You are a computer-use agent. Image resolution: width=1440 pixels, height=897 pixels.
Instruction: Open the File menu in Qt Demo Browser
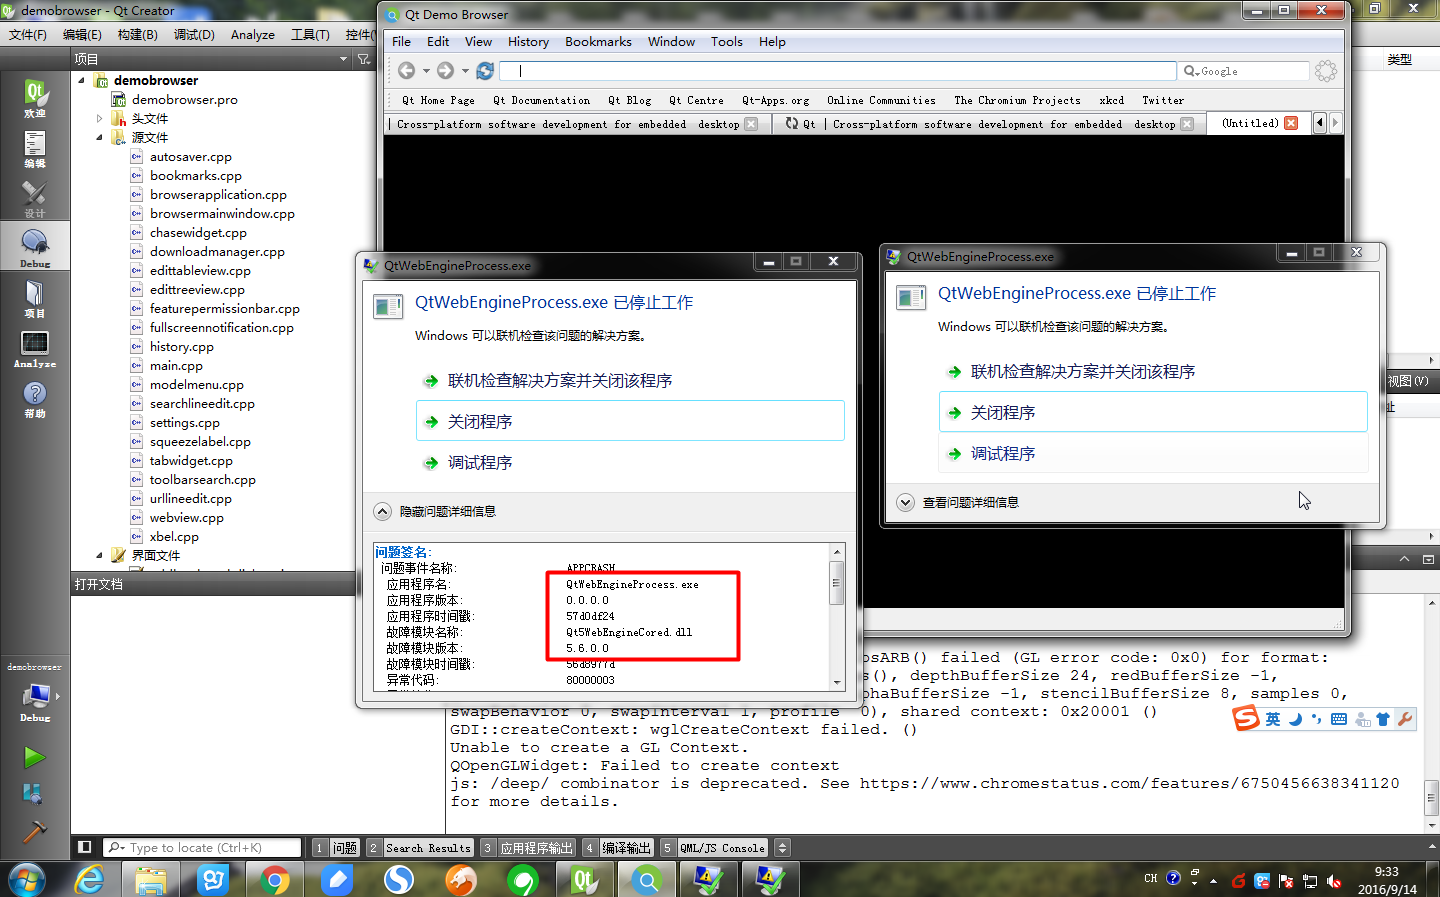click(401, 42)
